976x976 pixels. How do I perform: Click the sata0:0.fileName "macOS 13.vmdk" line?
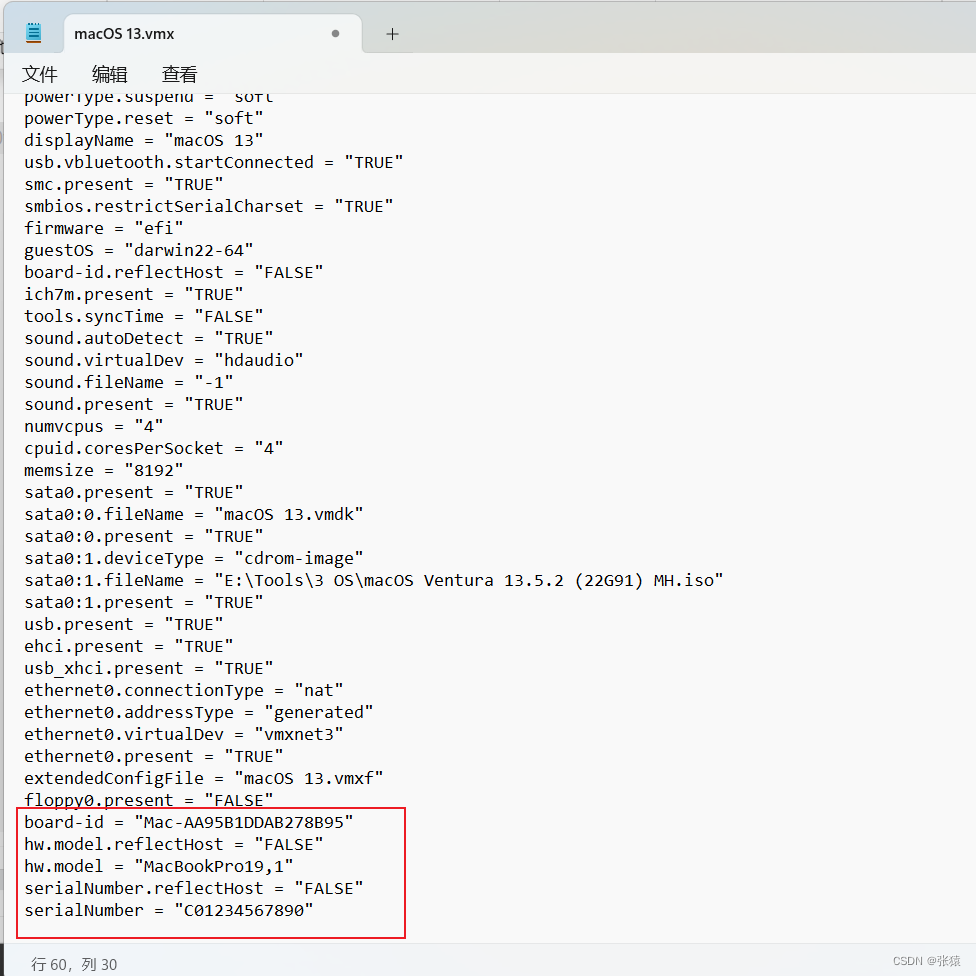[x=194, y=514]
